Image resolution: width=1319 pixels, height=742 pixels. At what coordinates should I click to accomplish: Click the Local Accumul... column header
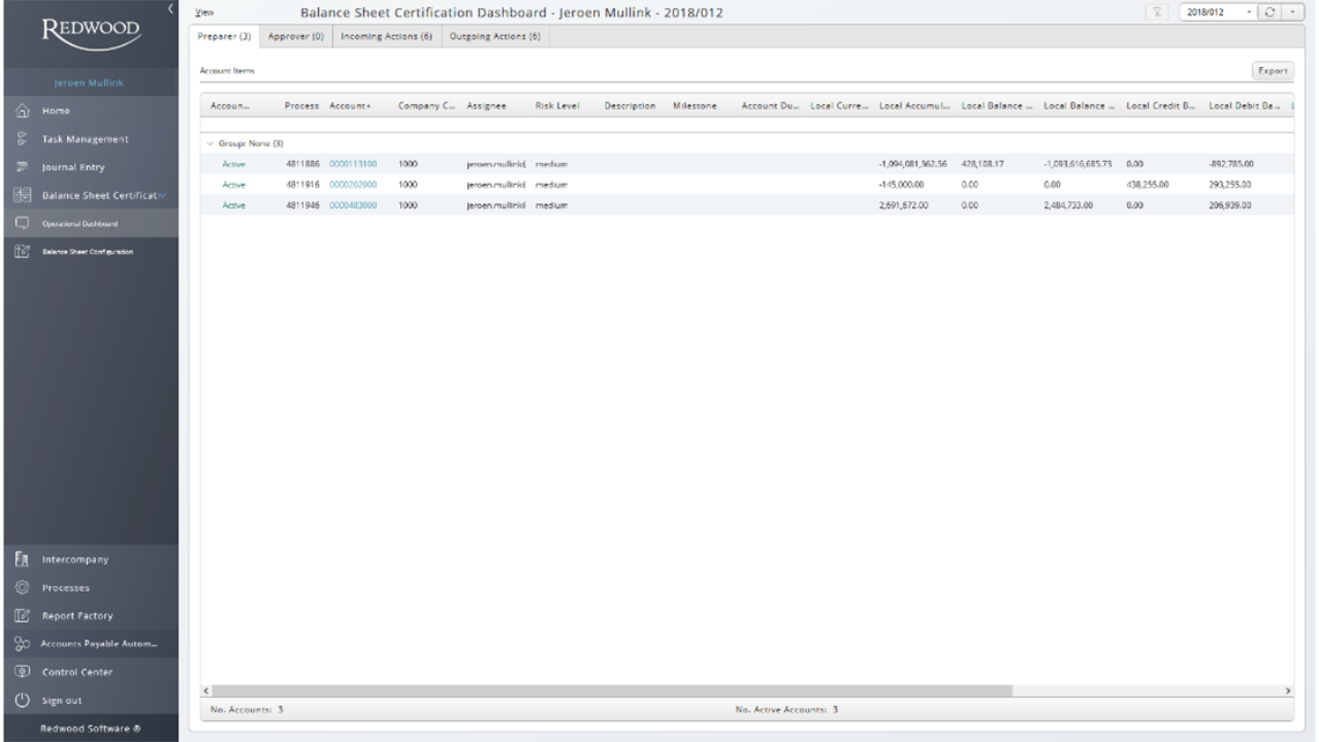914,106
